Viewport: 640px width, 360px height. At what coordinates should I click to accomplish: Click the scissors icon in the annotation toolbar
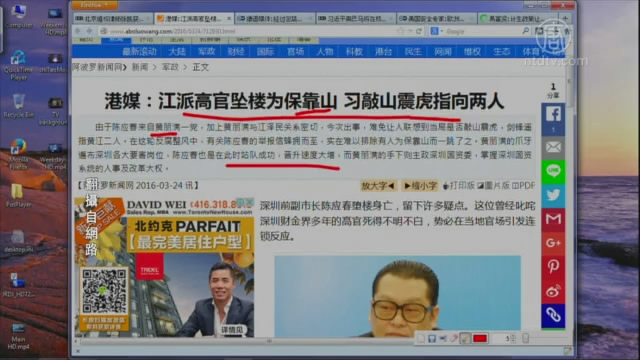pos(443,338)
